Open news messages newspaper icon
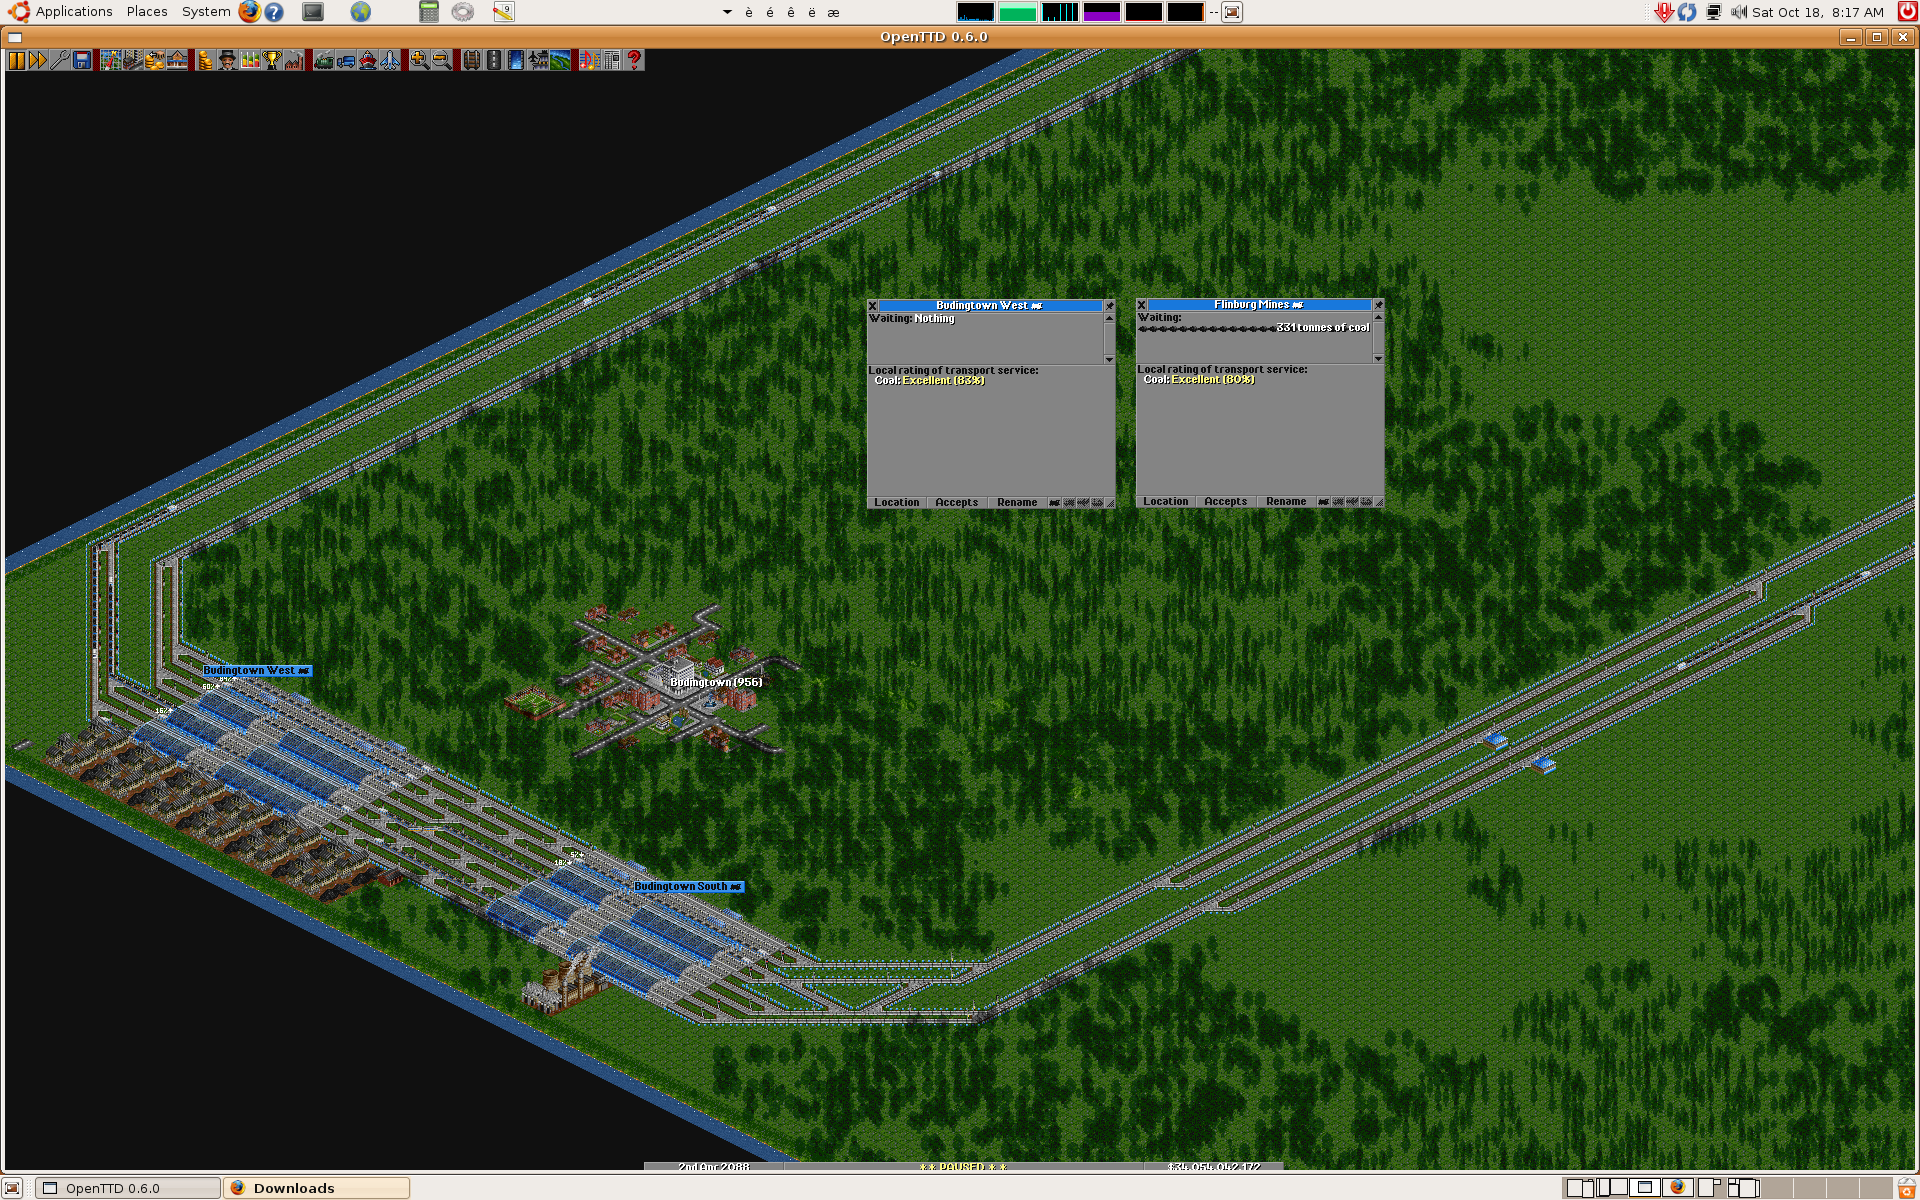The width and height of the screenshot is (1920, 1200). [x=611, y=60]
